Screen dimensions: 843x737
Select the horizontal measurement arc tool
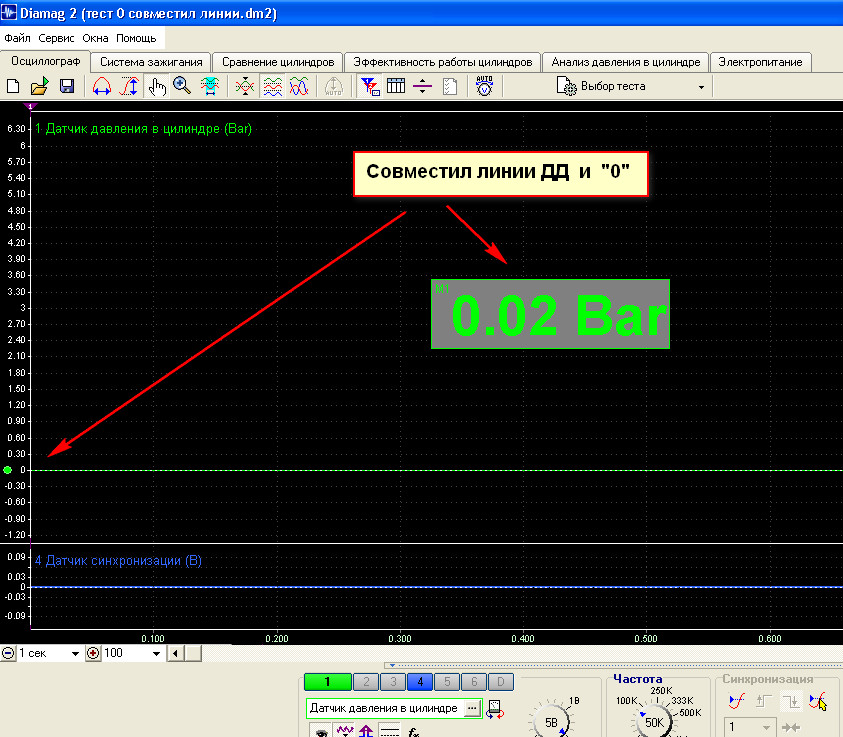pyautogui.click(x=102, y=86)
